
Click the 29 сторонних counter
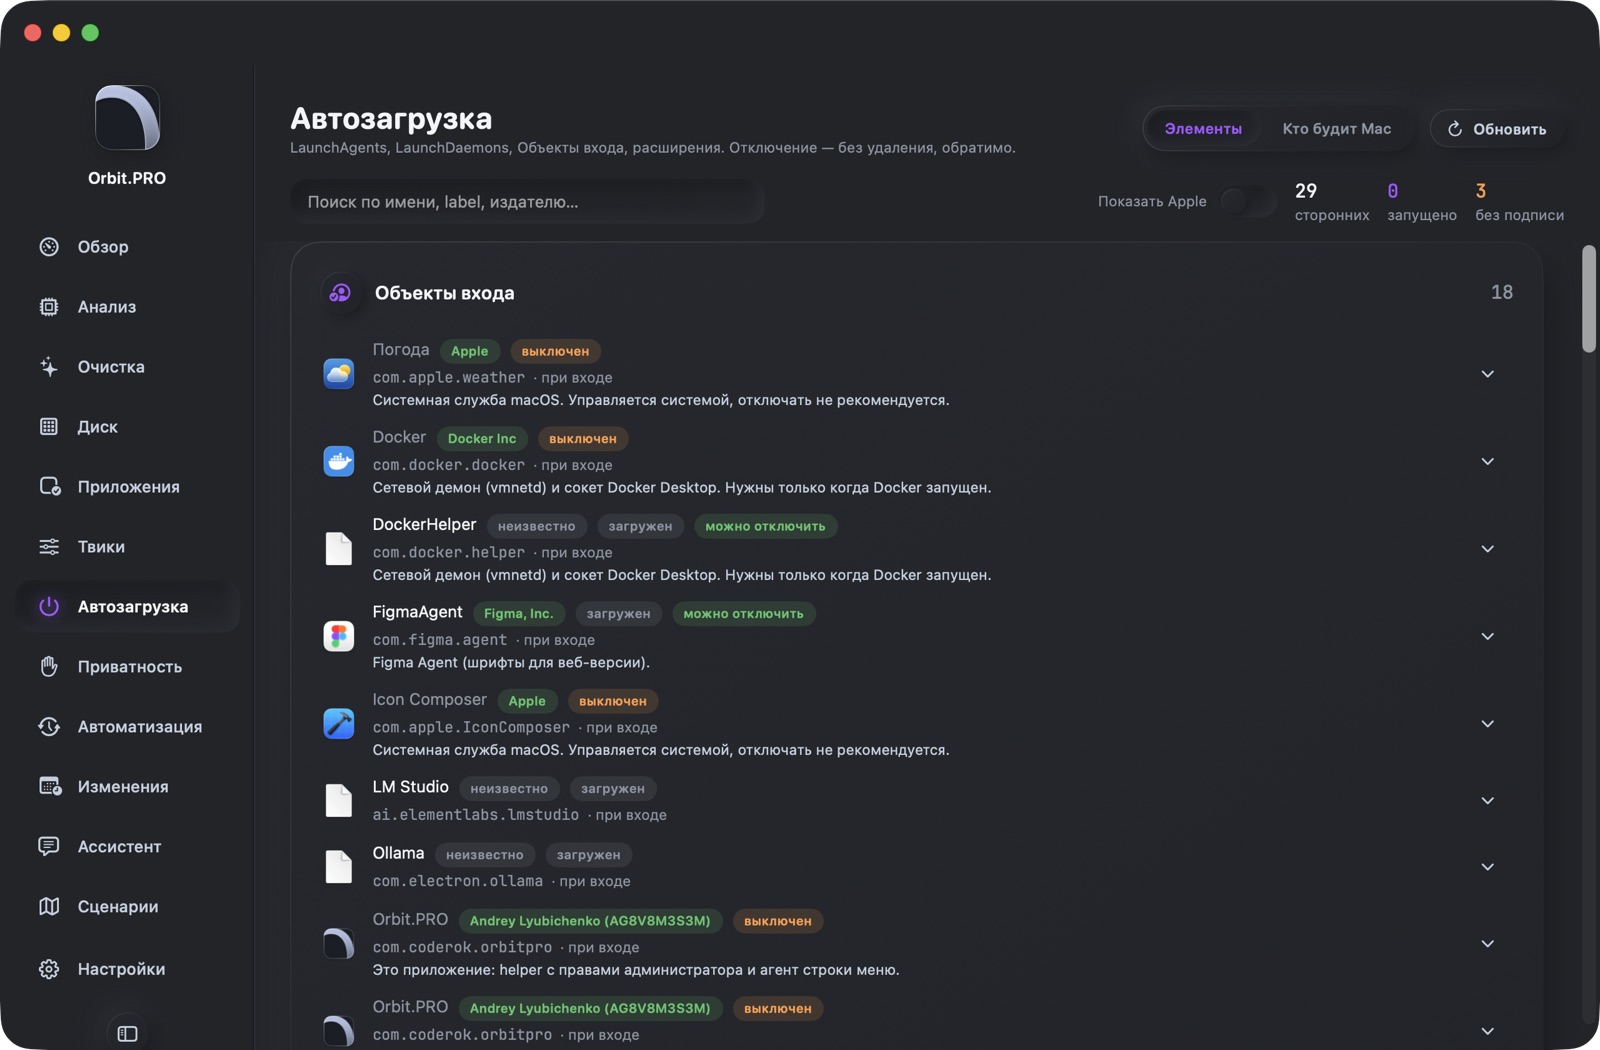pos(1332,201)
